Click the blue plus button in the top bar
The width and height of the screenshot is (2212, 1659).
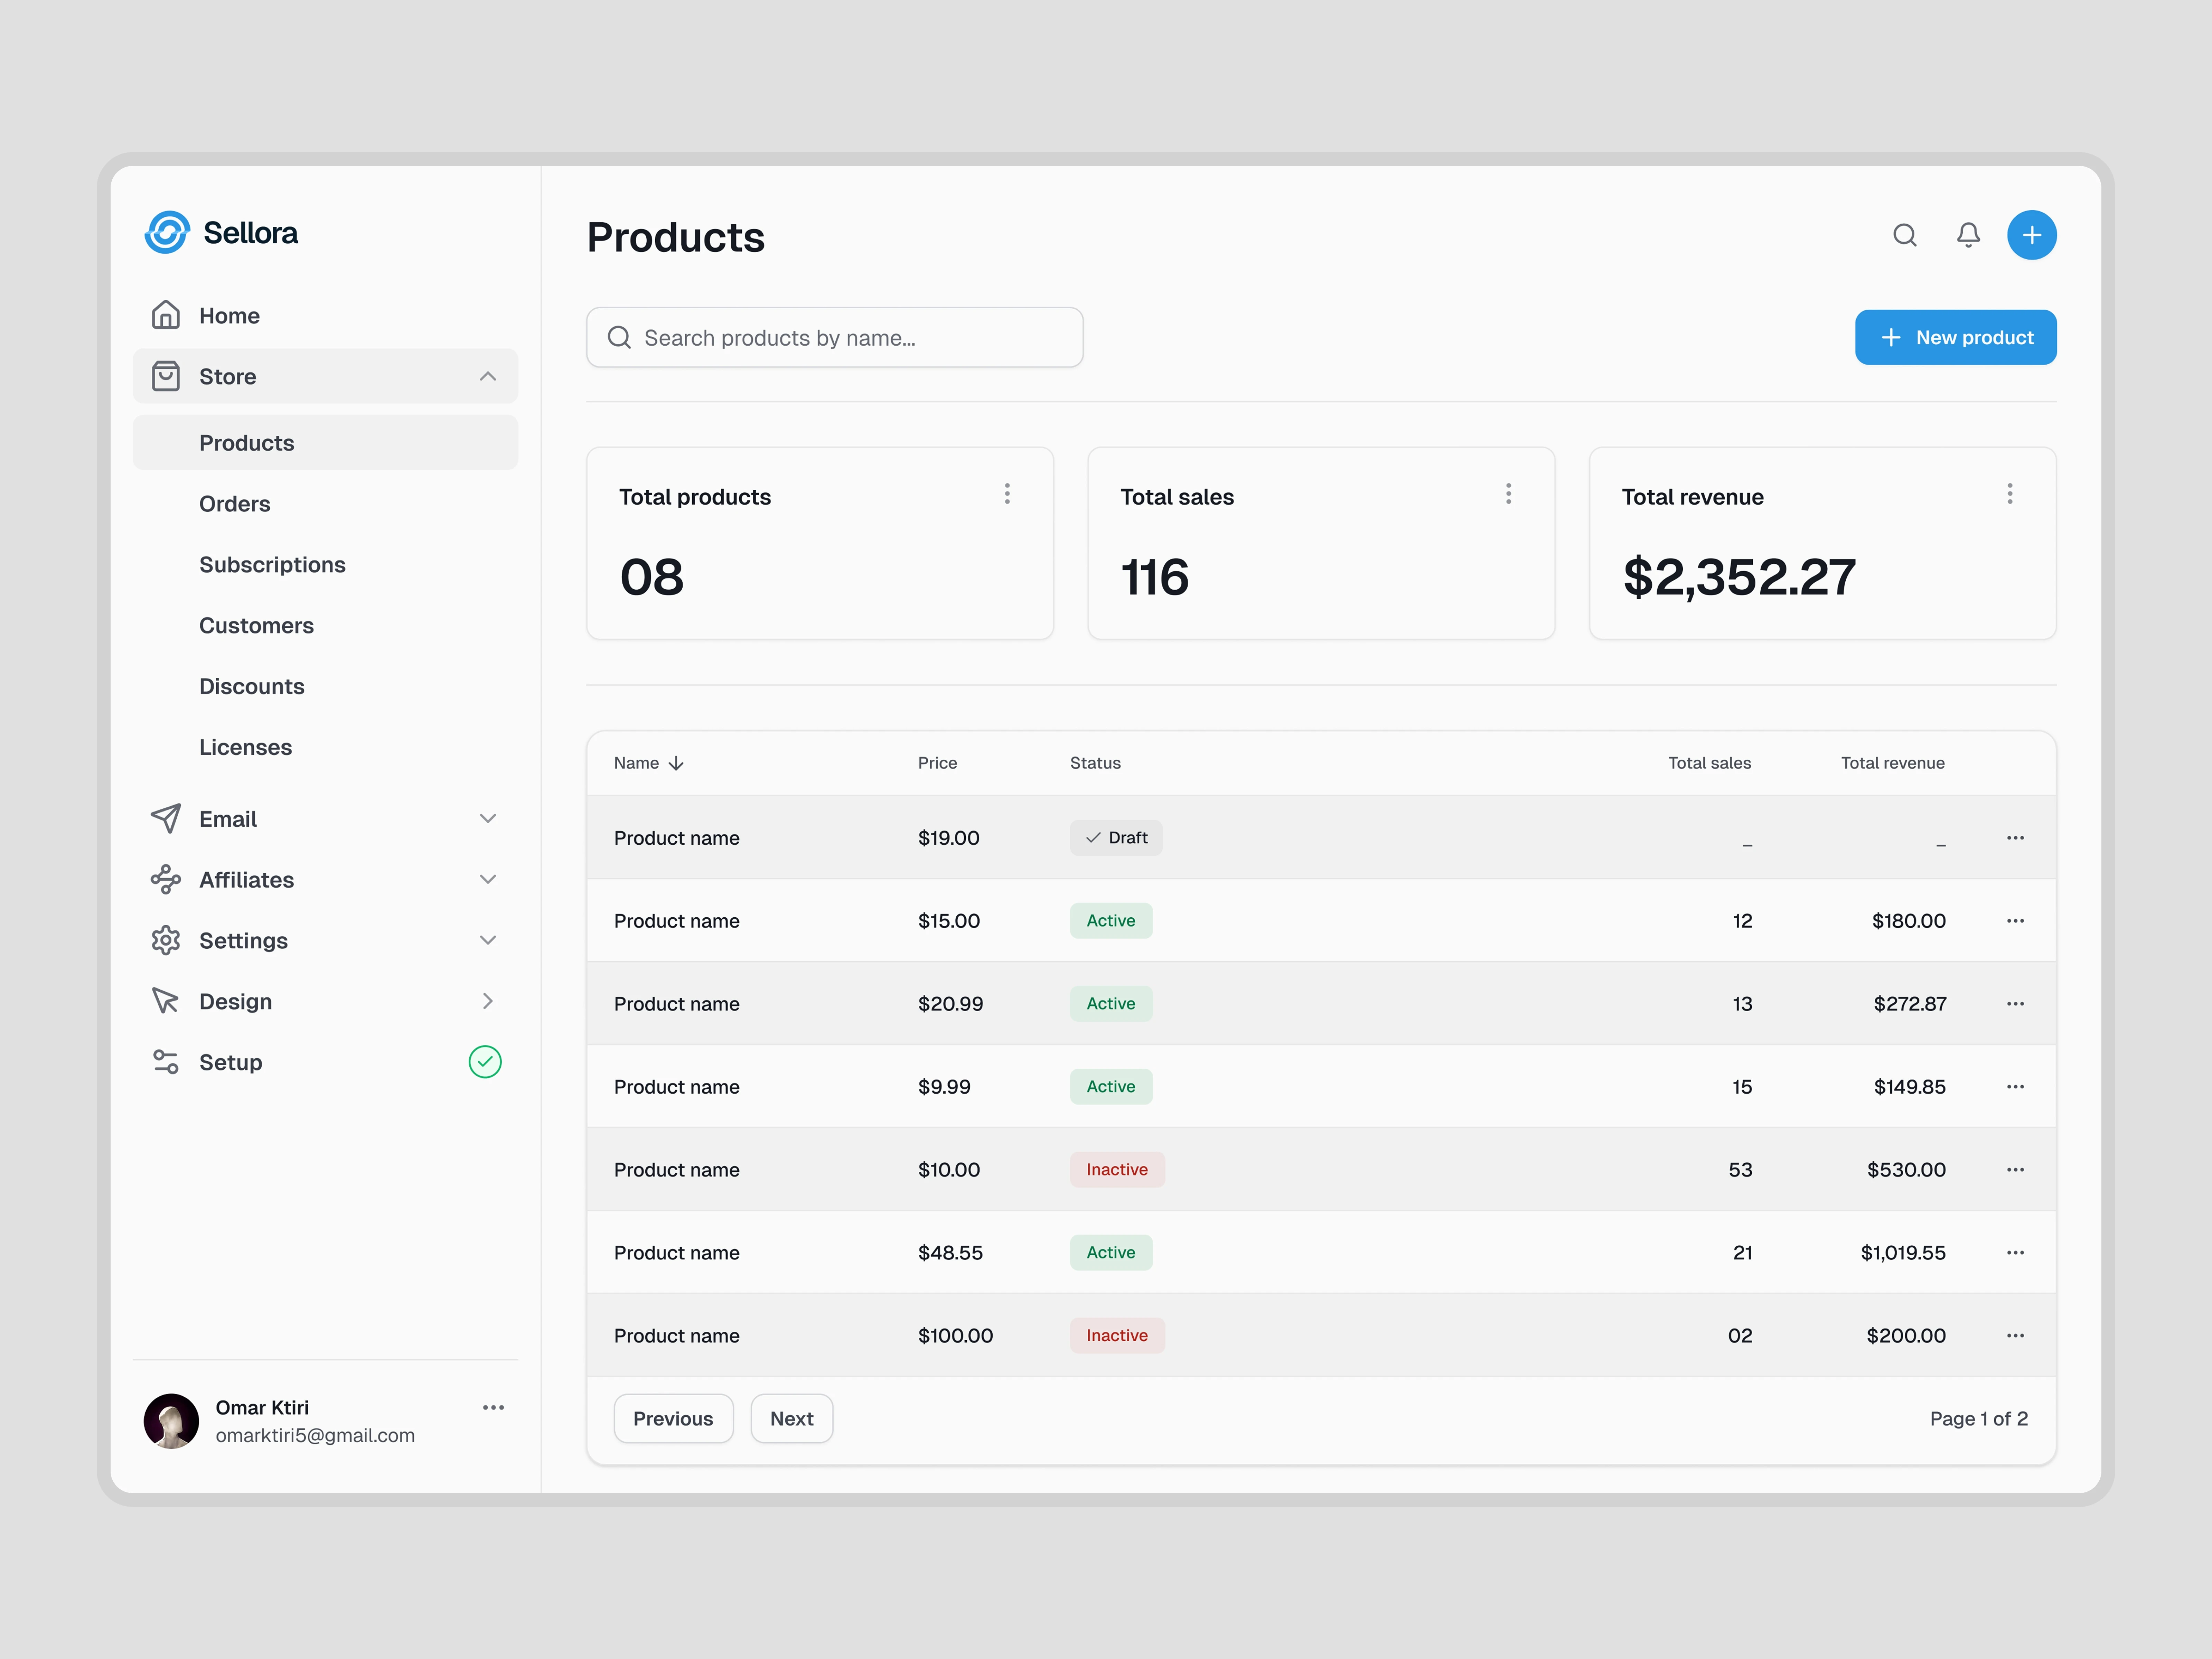(x=2031, y=235)
